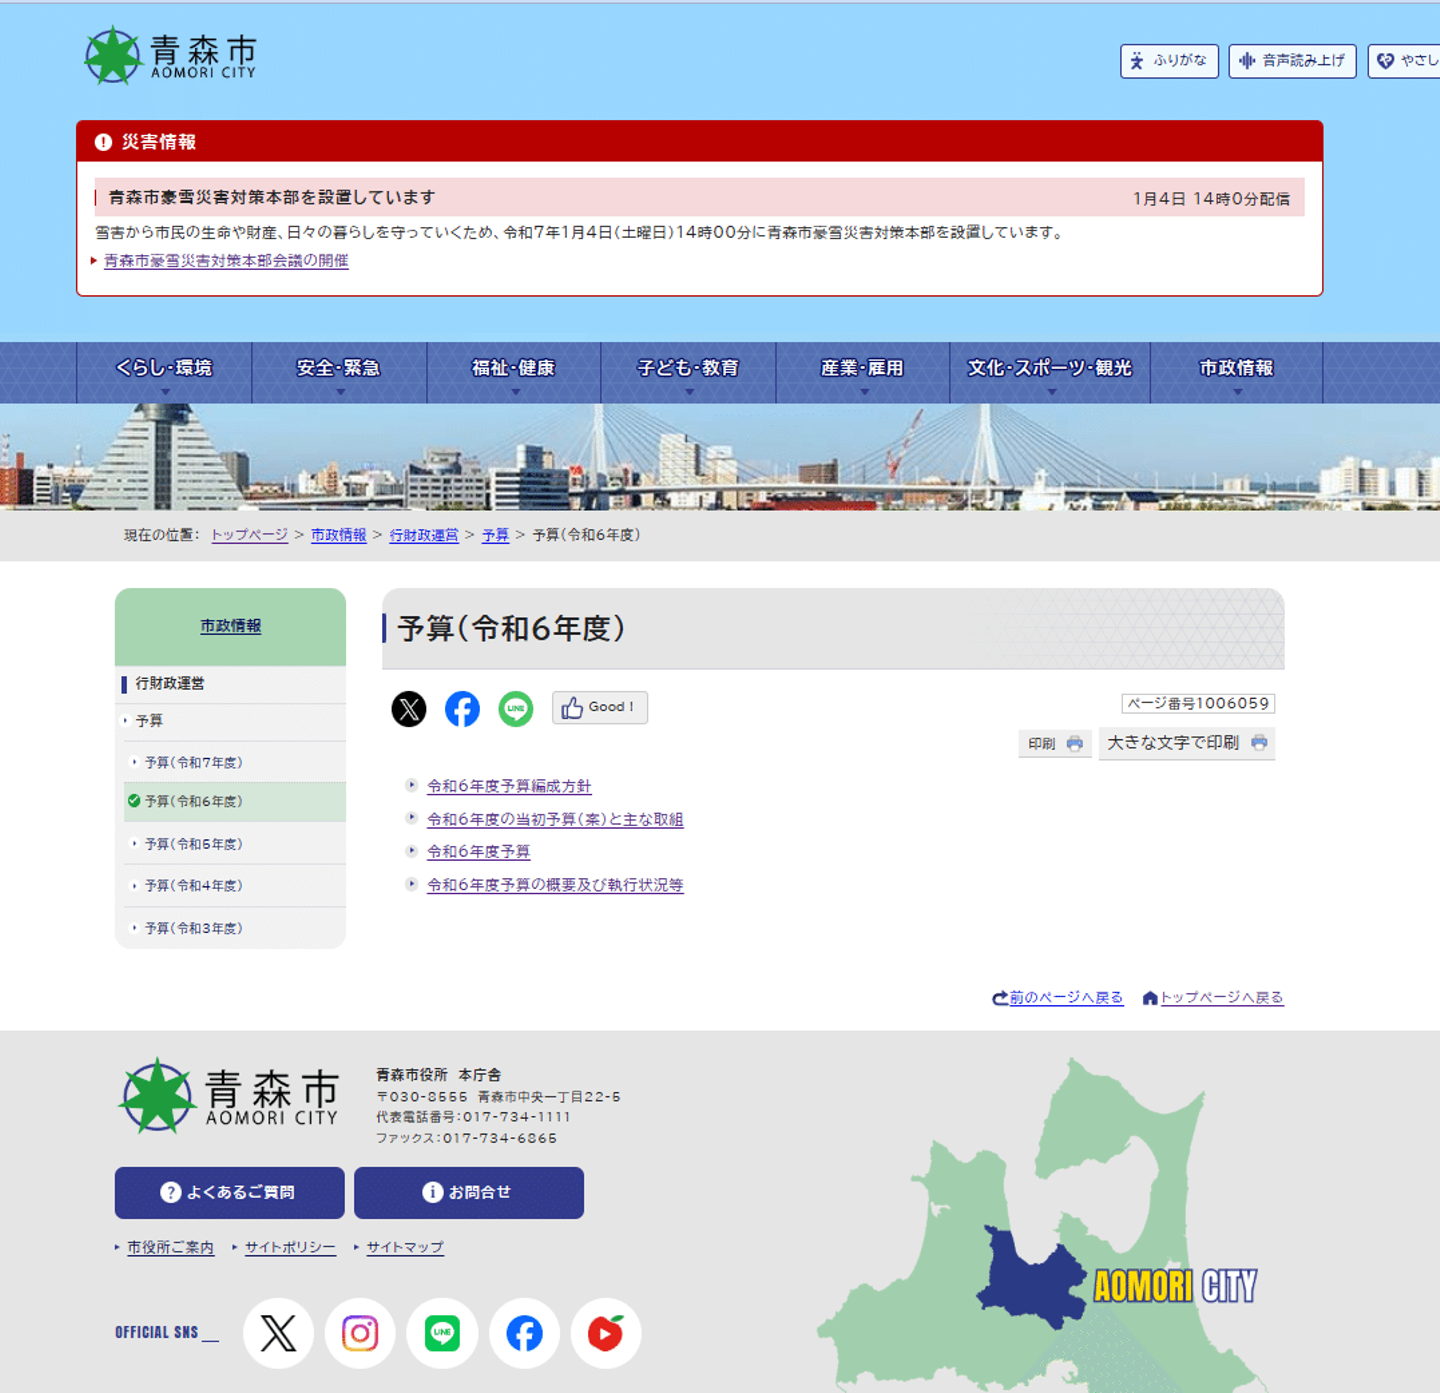This screenshot has height=1393, width=1440.
Task: Go to 予算 in the breadcrumb
Action: 496,536
